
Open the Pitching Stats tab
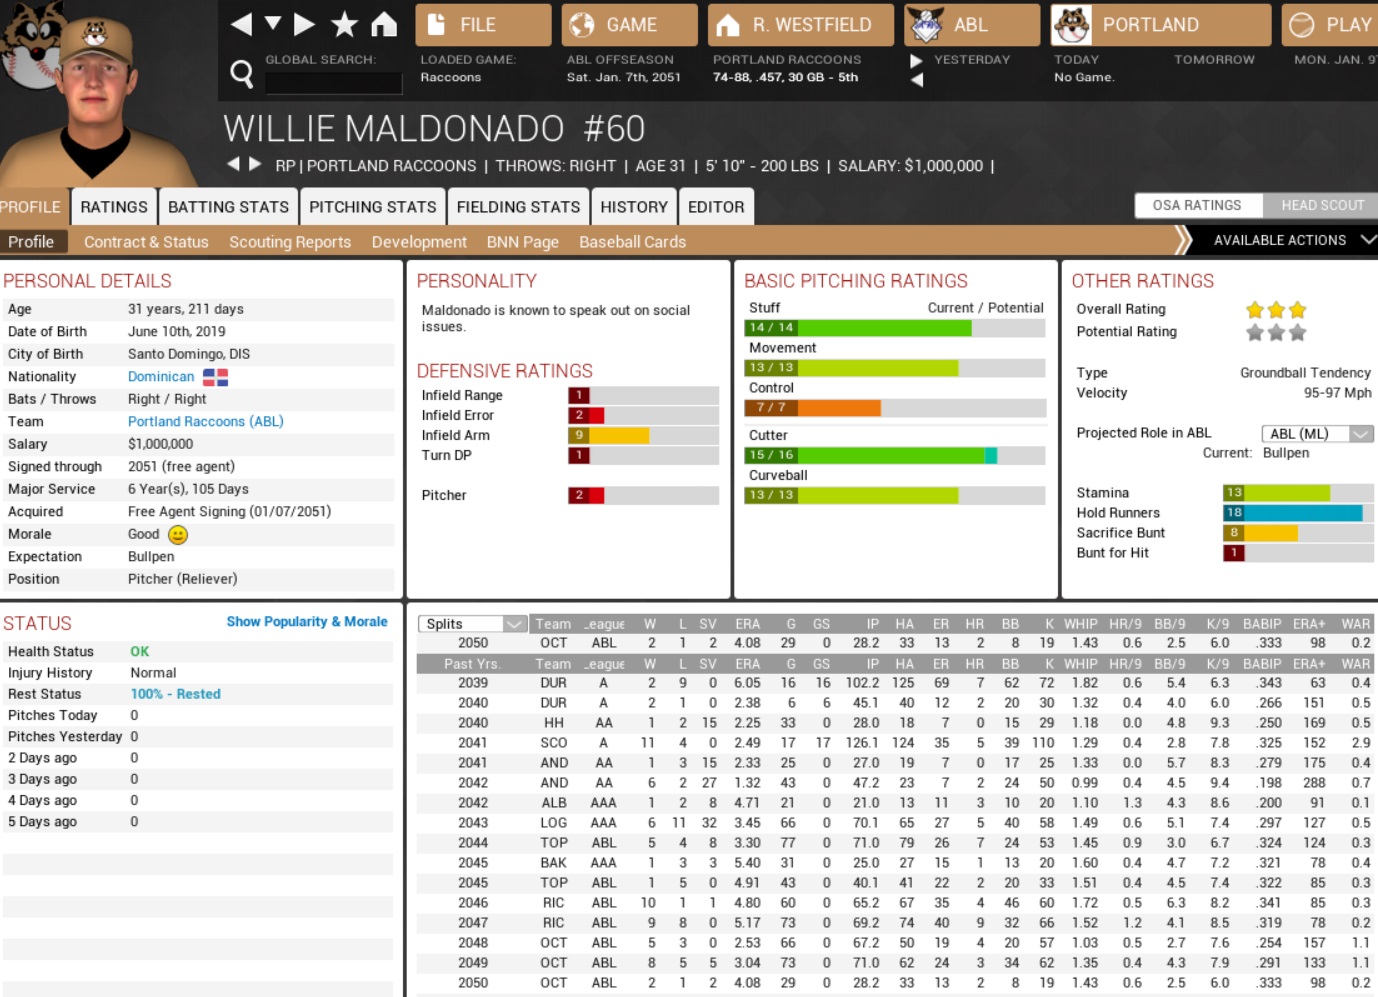tap(372, 207)
